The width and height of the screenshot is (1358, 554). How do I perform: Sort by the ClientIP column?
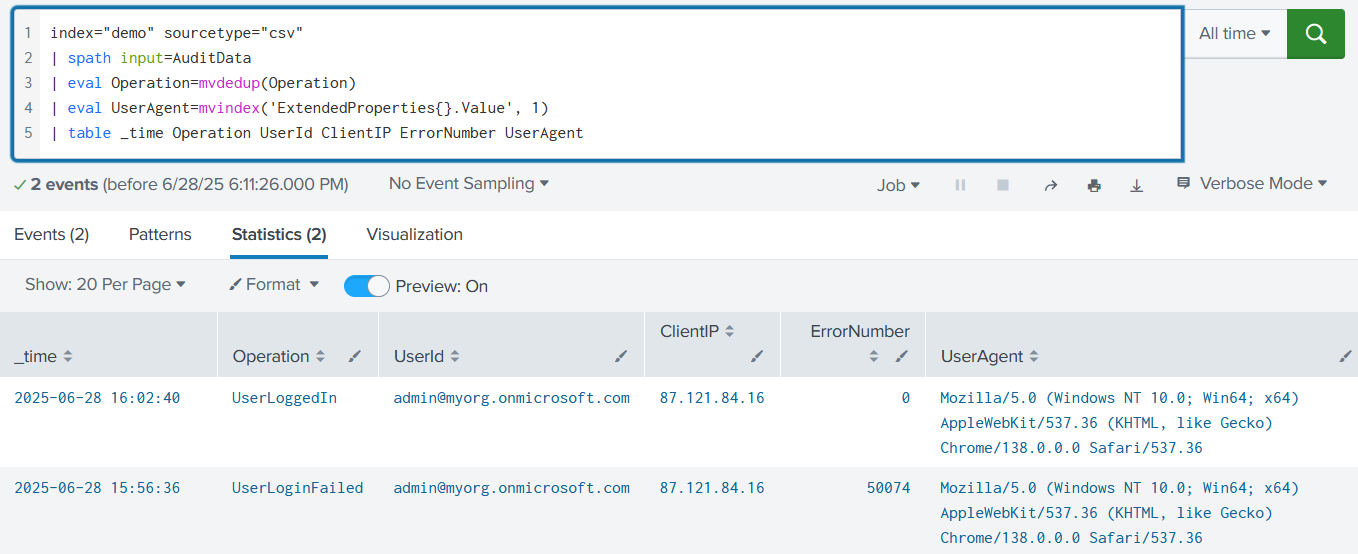(x=697, y=332)
